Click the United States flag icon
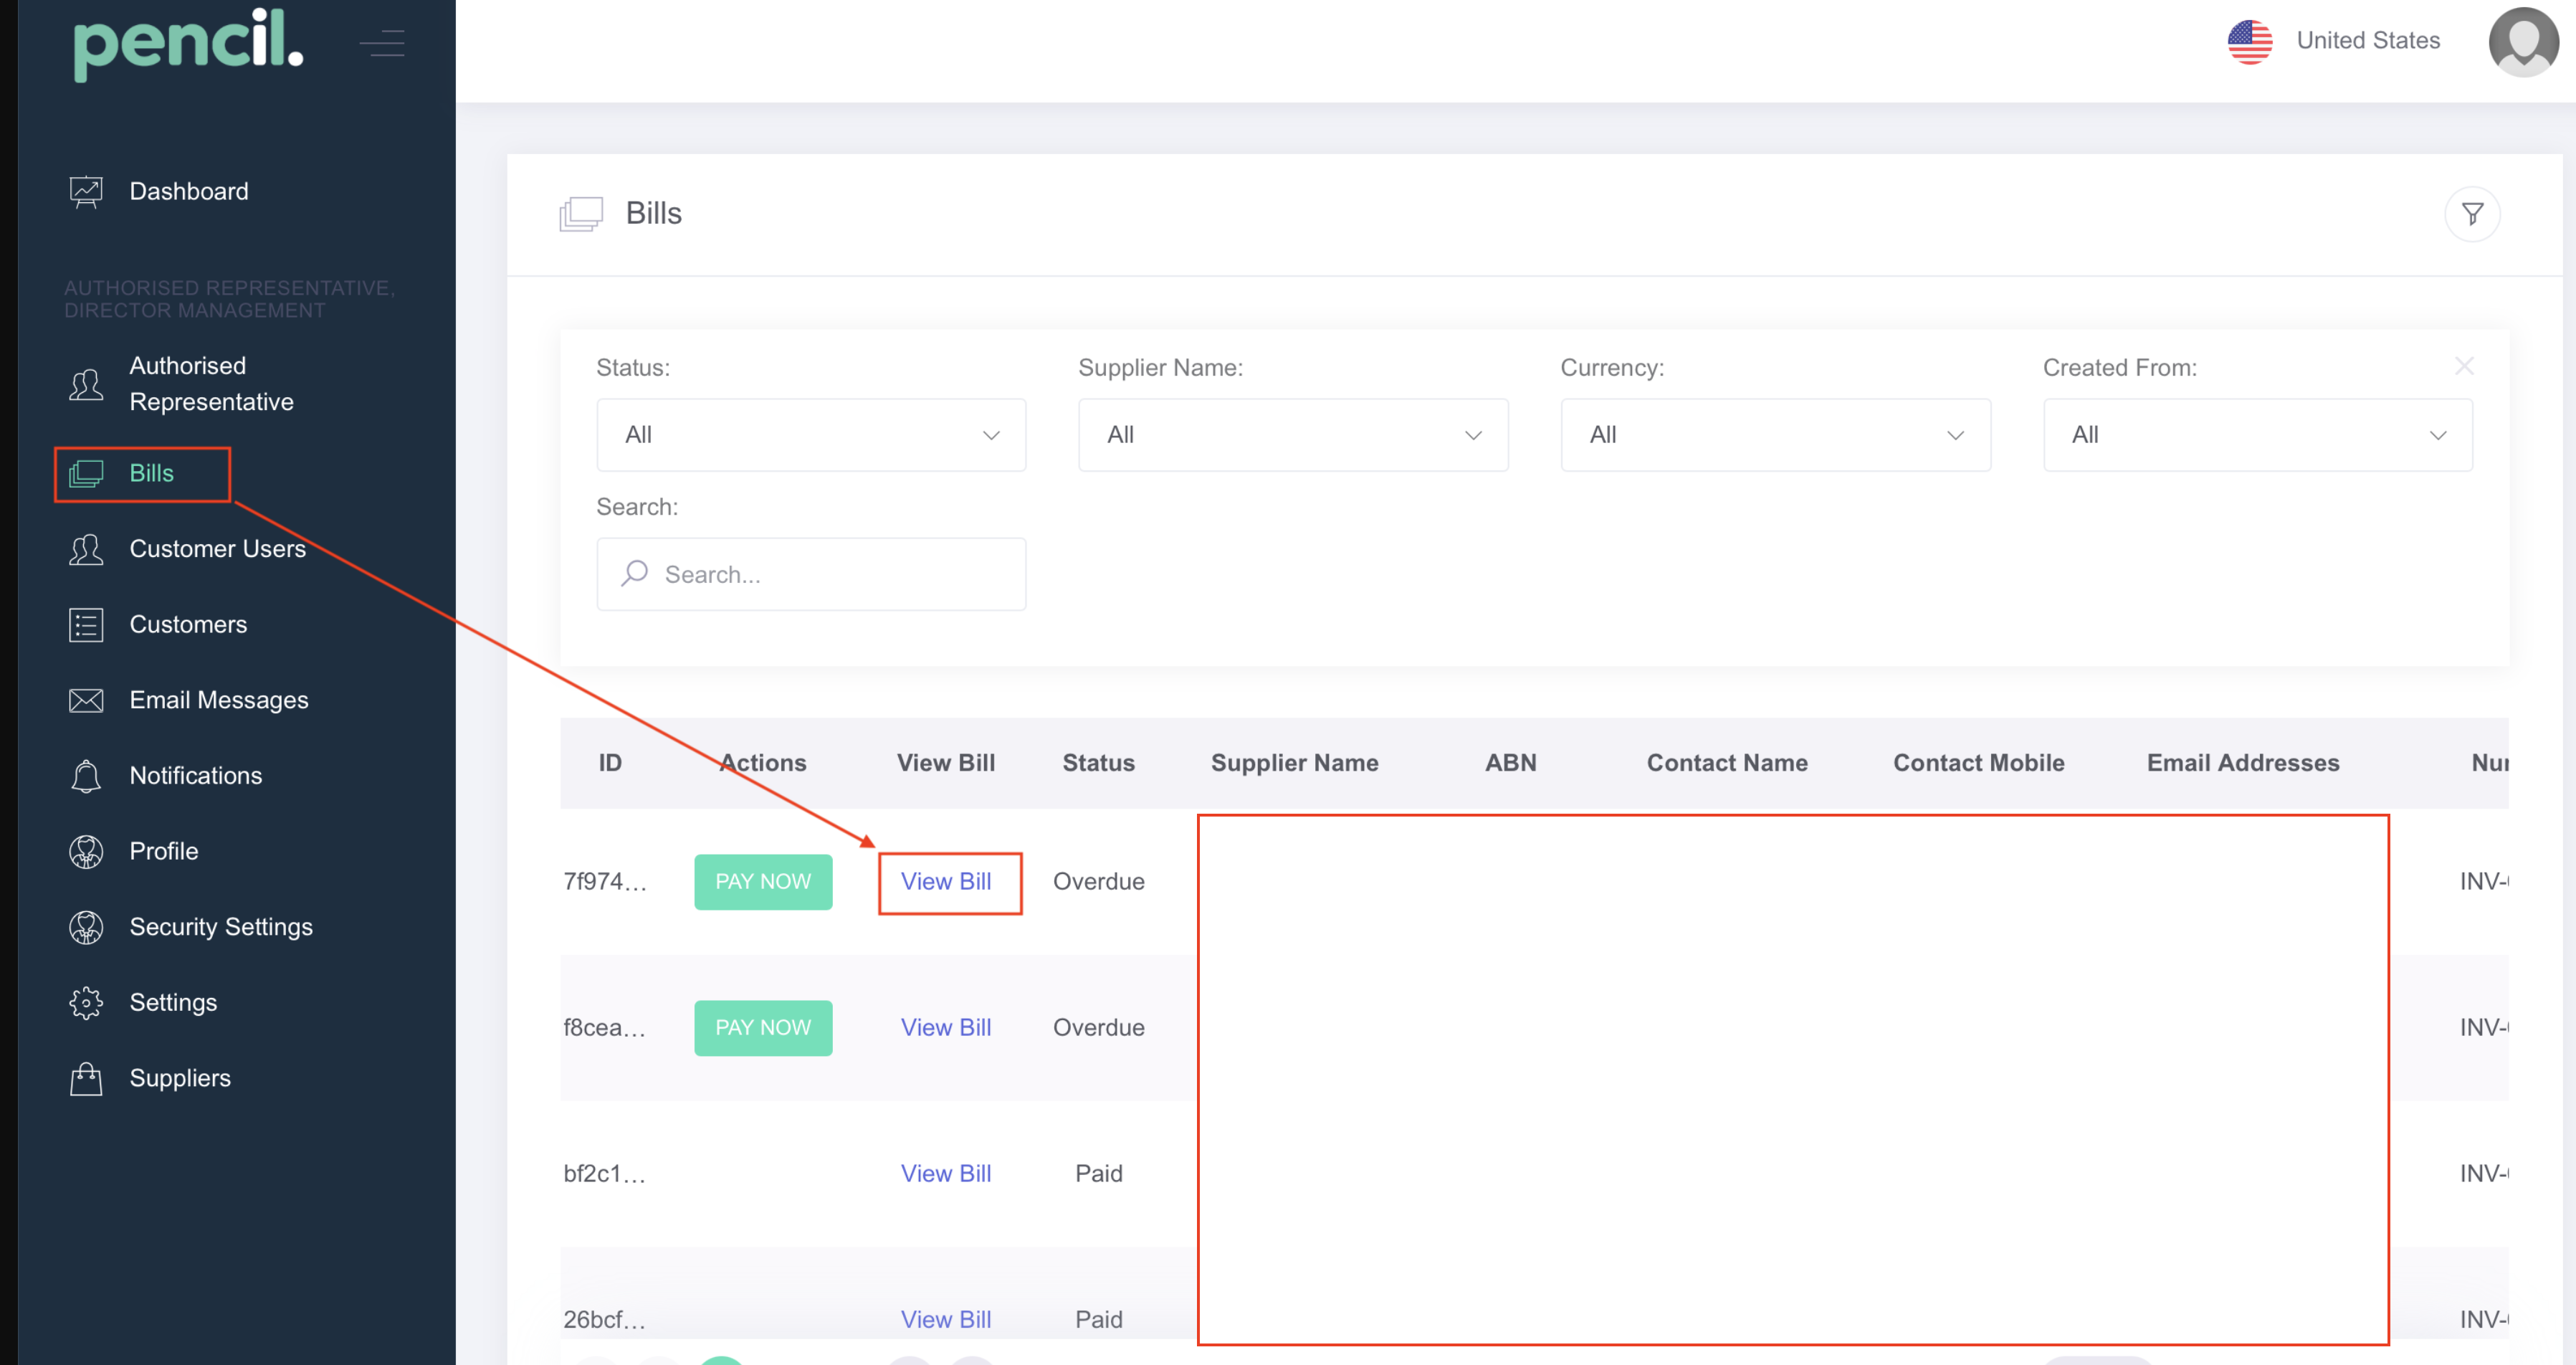 (x=2249, y=42)
